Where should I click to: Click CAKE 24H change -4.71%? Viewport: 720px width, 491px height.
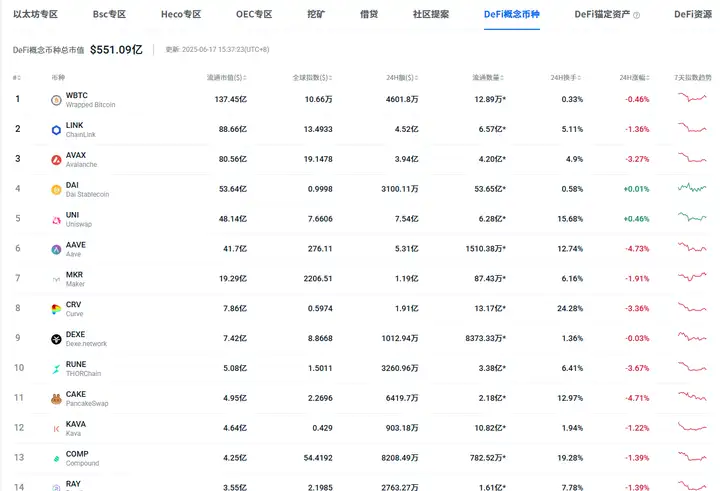pos(637,398)
